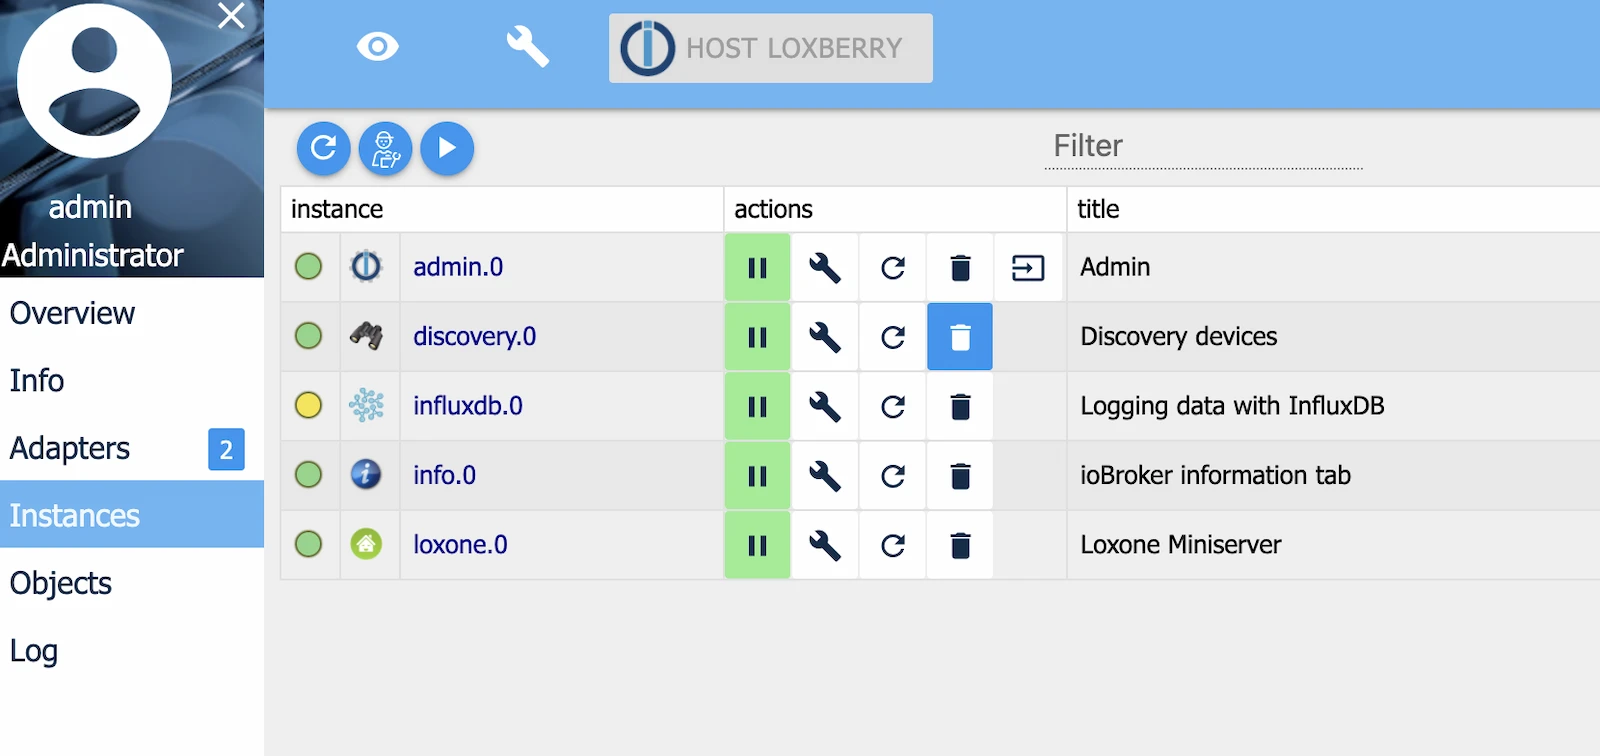Configure discovery.0 with wrench icon
The height and width of the screenshot is (756, 1600).
[x=825, y=337]
